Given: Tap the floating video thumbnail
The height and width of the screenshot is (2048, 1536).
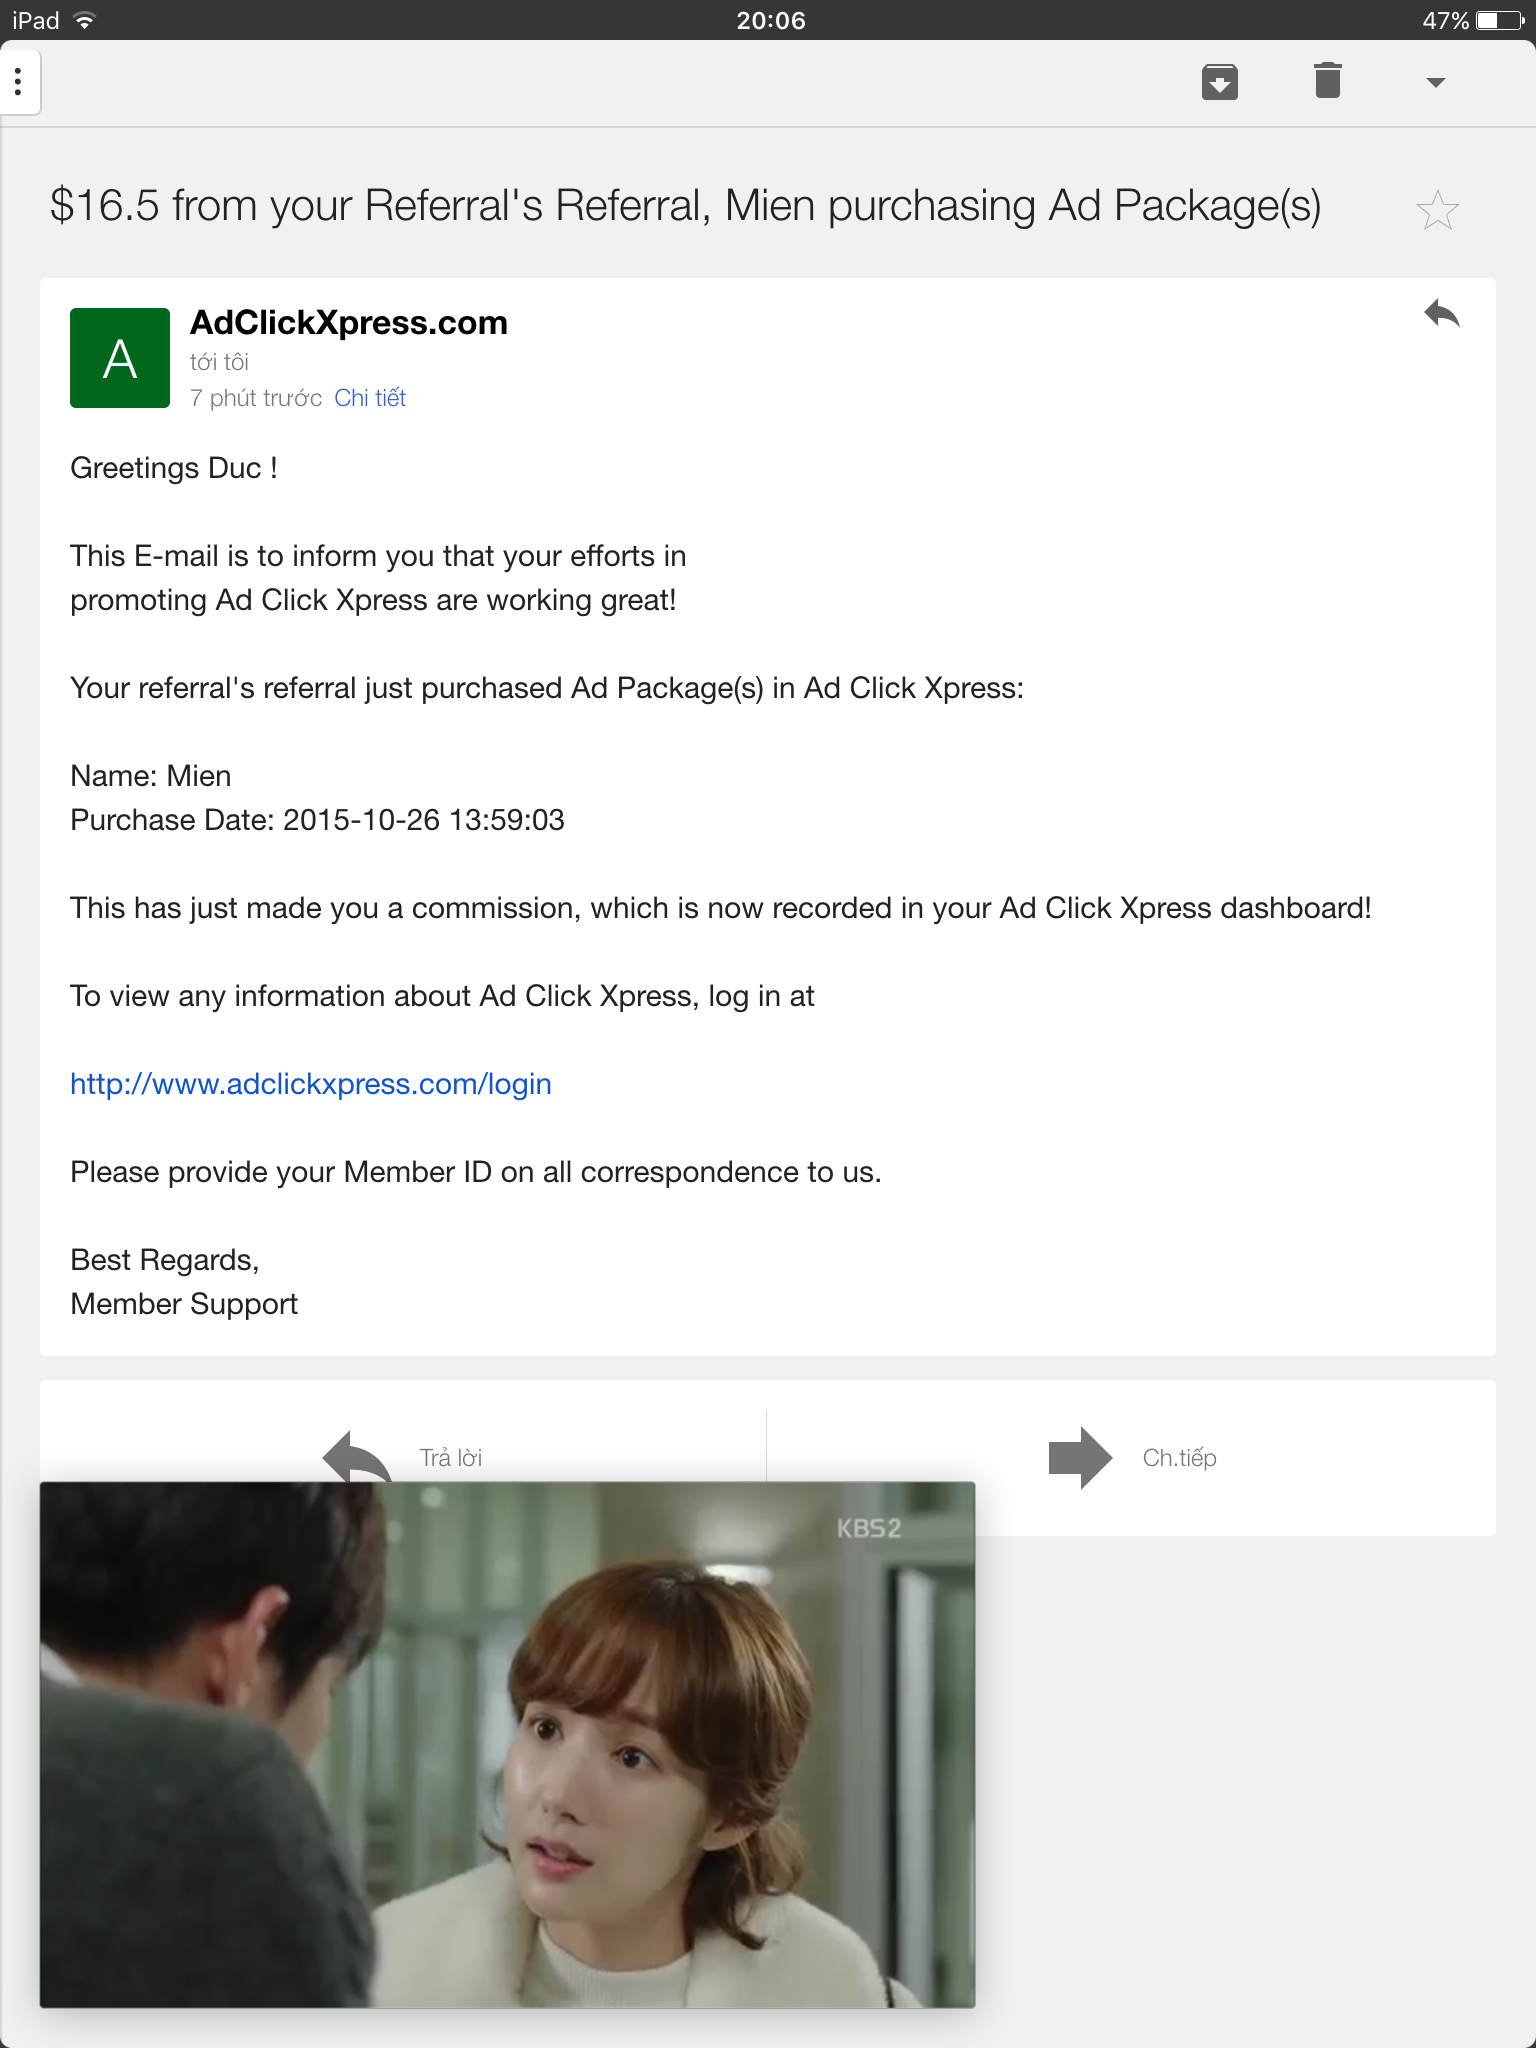Looking at the screenshot, I should tap(507, 1744).
